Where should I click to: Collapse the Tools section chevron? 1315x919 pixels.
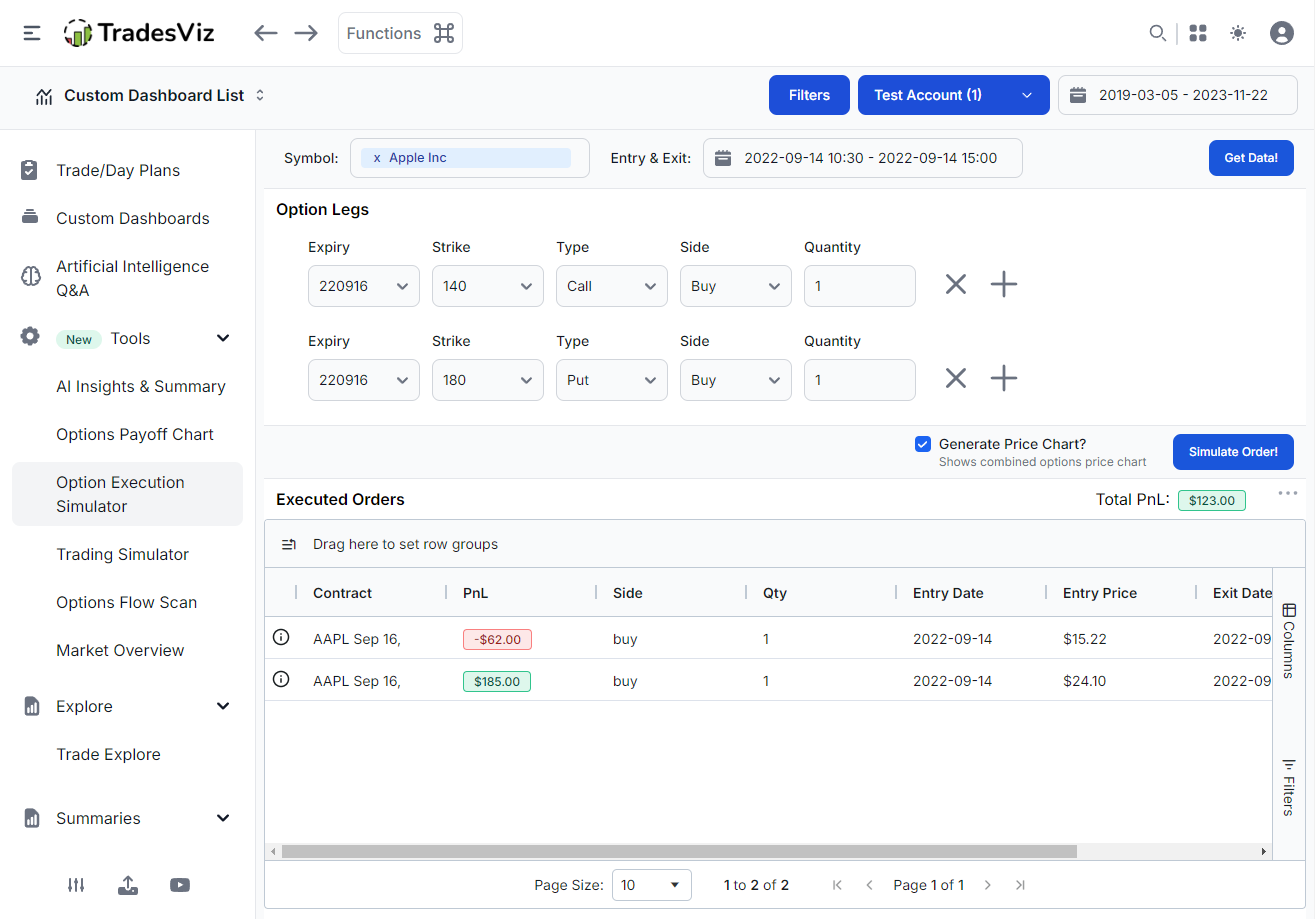point(223,339)
